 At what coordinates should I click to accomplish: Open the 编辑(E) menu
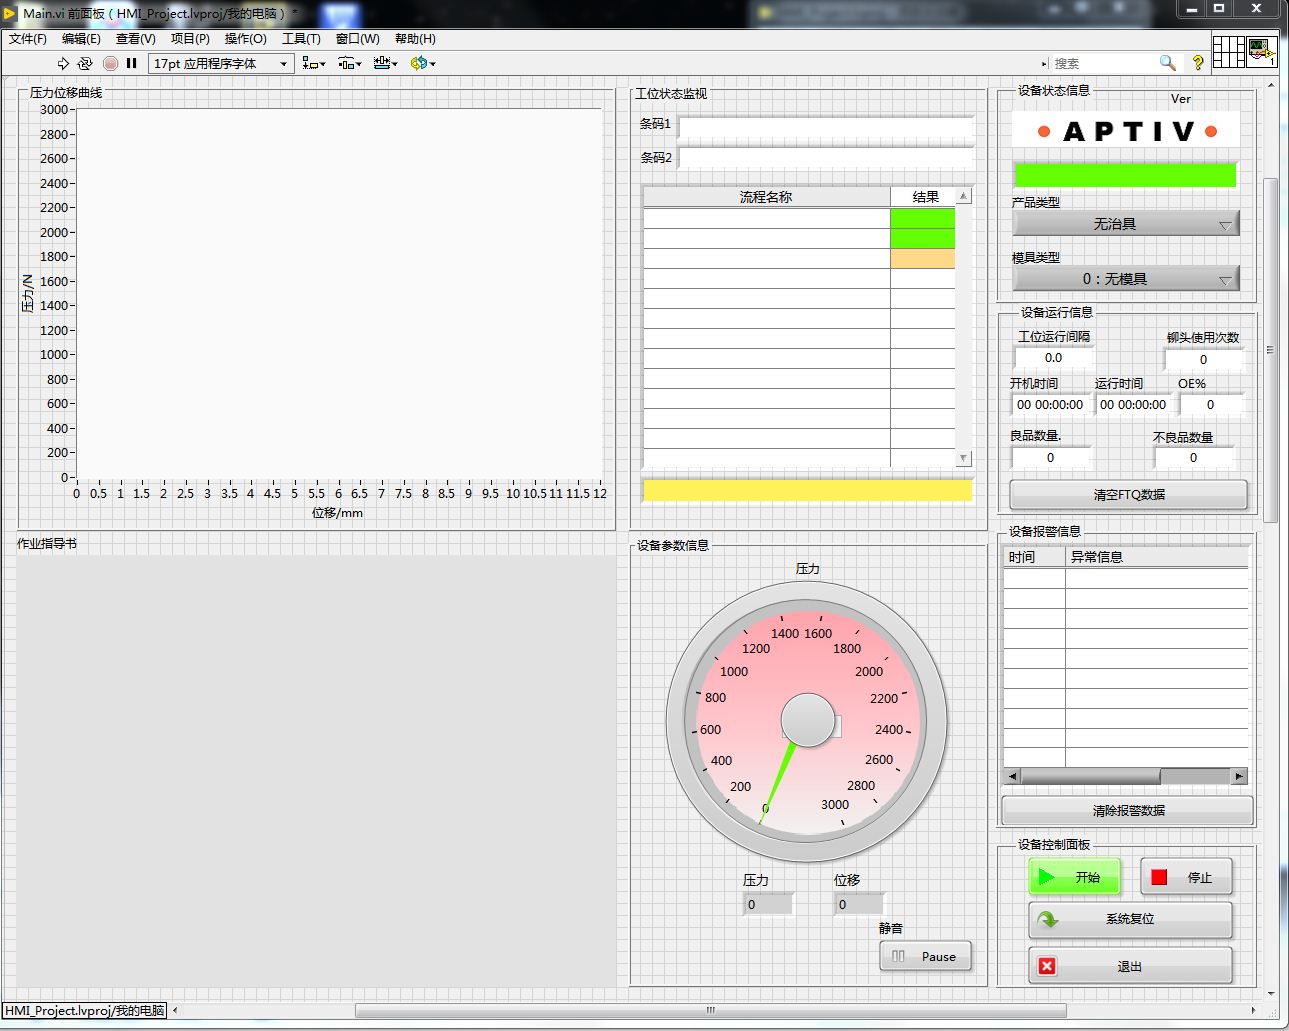[x=81, y=39]
